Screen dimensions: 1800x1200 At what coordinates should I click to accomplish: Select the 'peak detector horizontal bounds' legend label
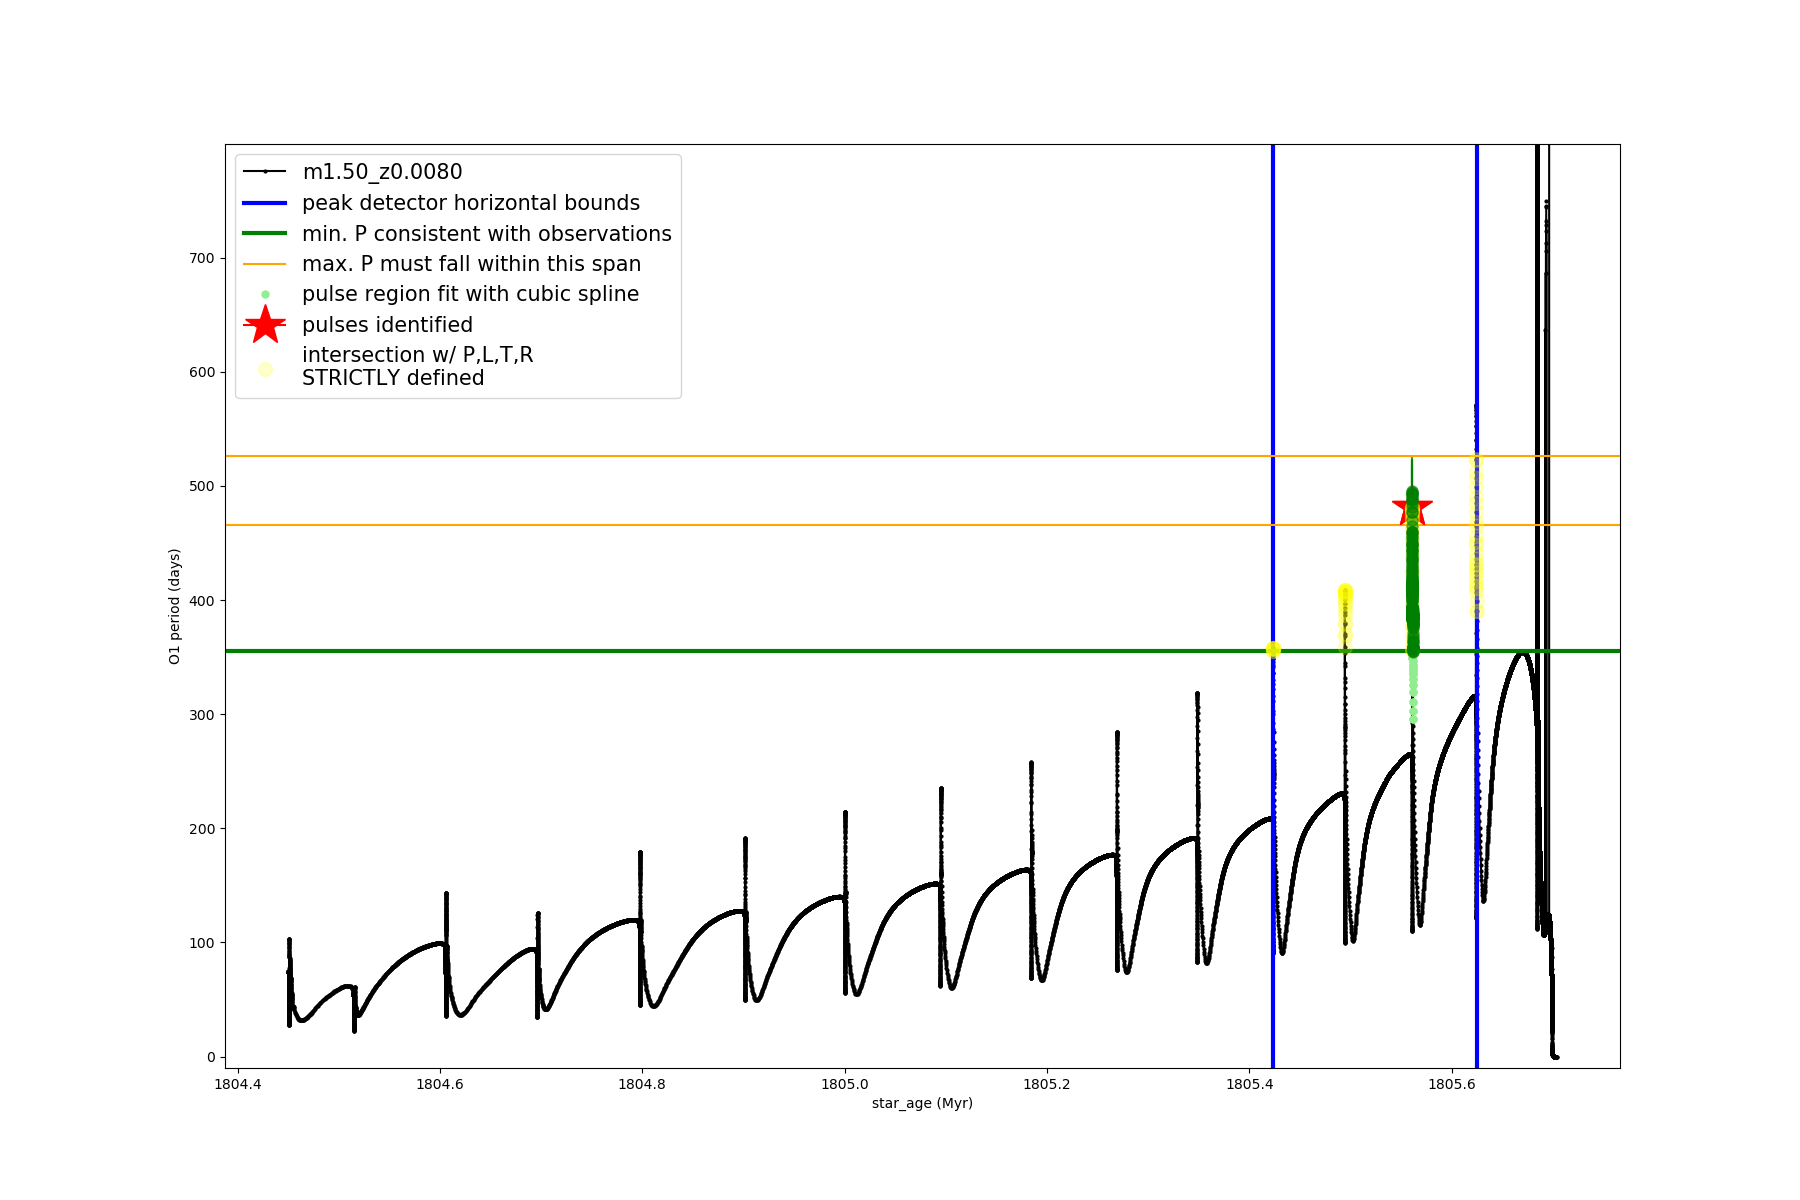click(x=471, y=203)
